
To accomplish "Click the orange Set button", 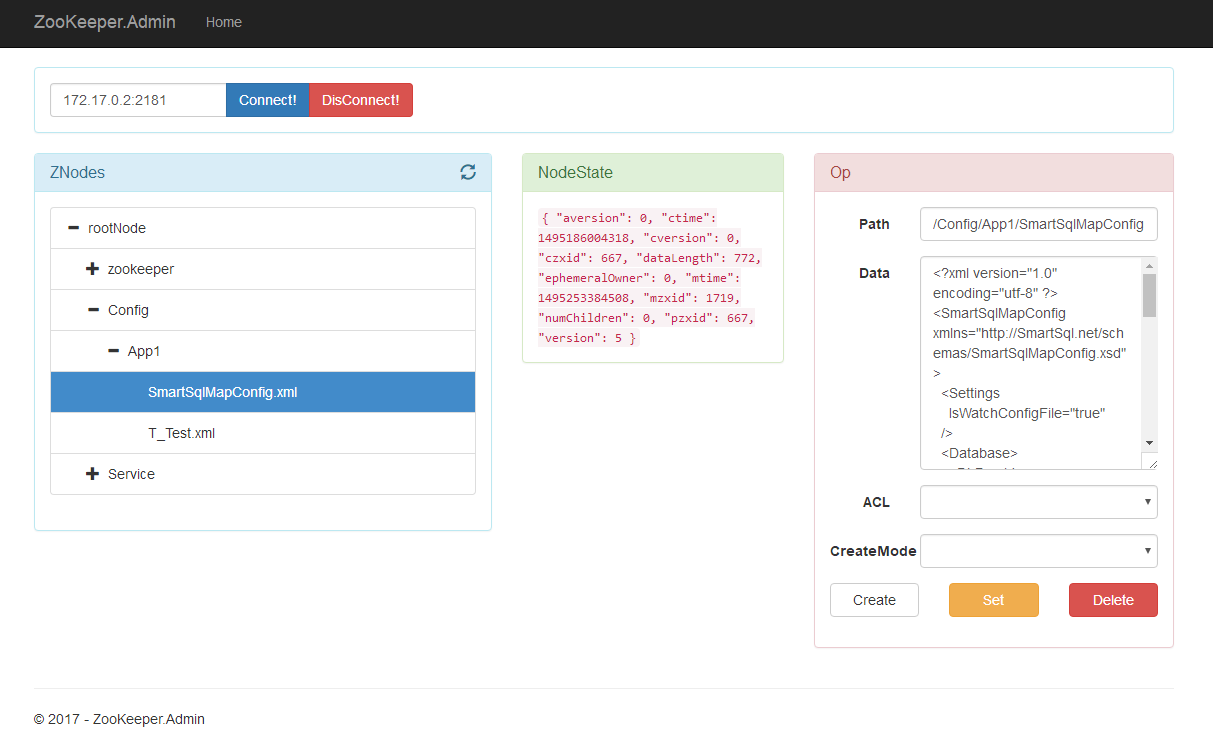I will pyautogui.click(x=993, y=600).
